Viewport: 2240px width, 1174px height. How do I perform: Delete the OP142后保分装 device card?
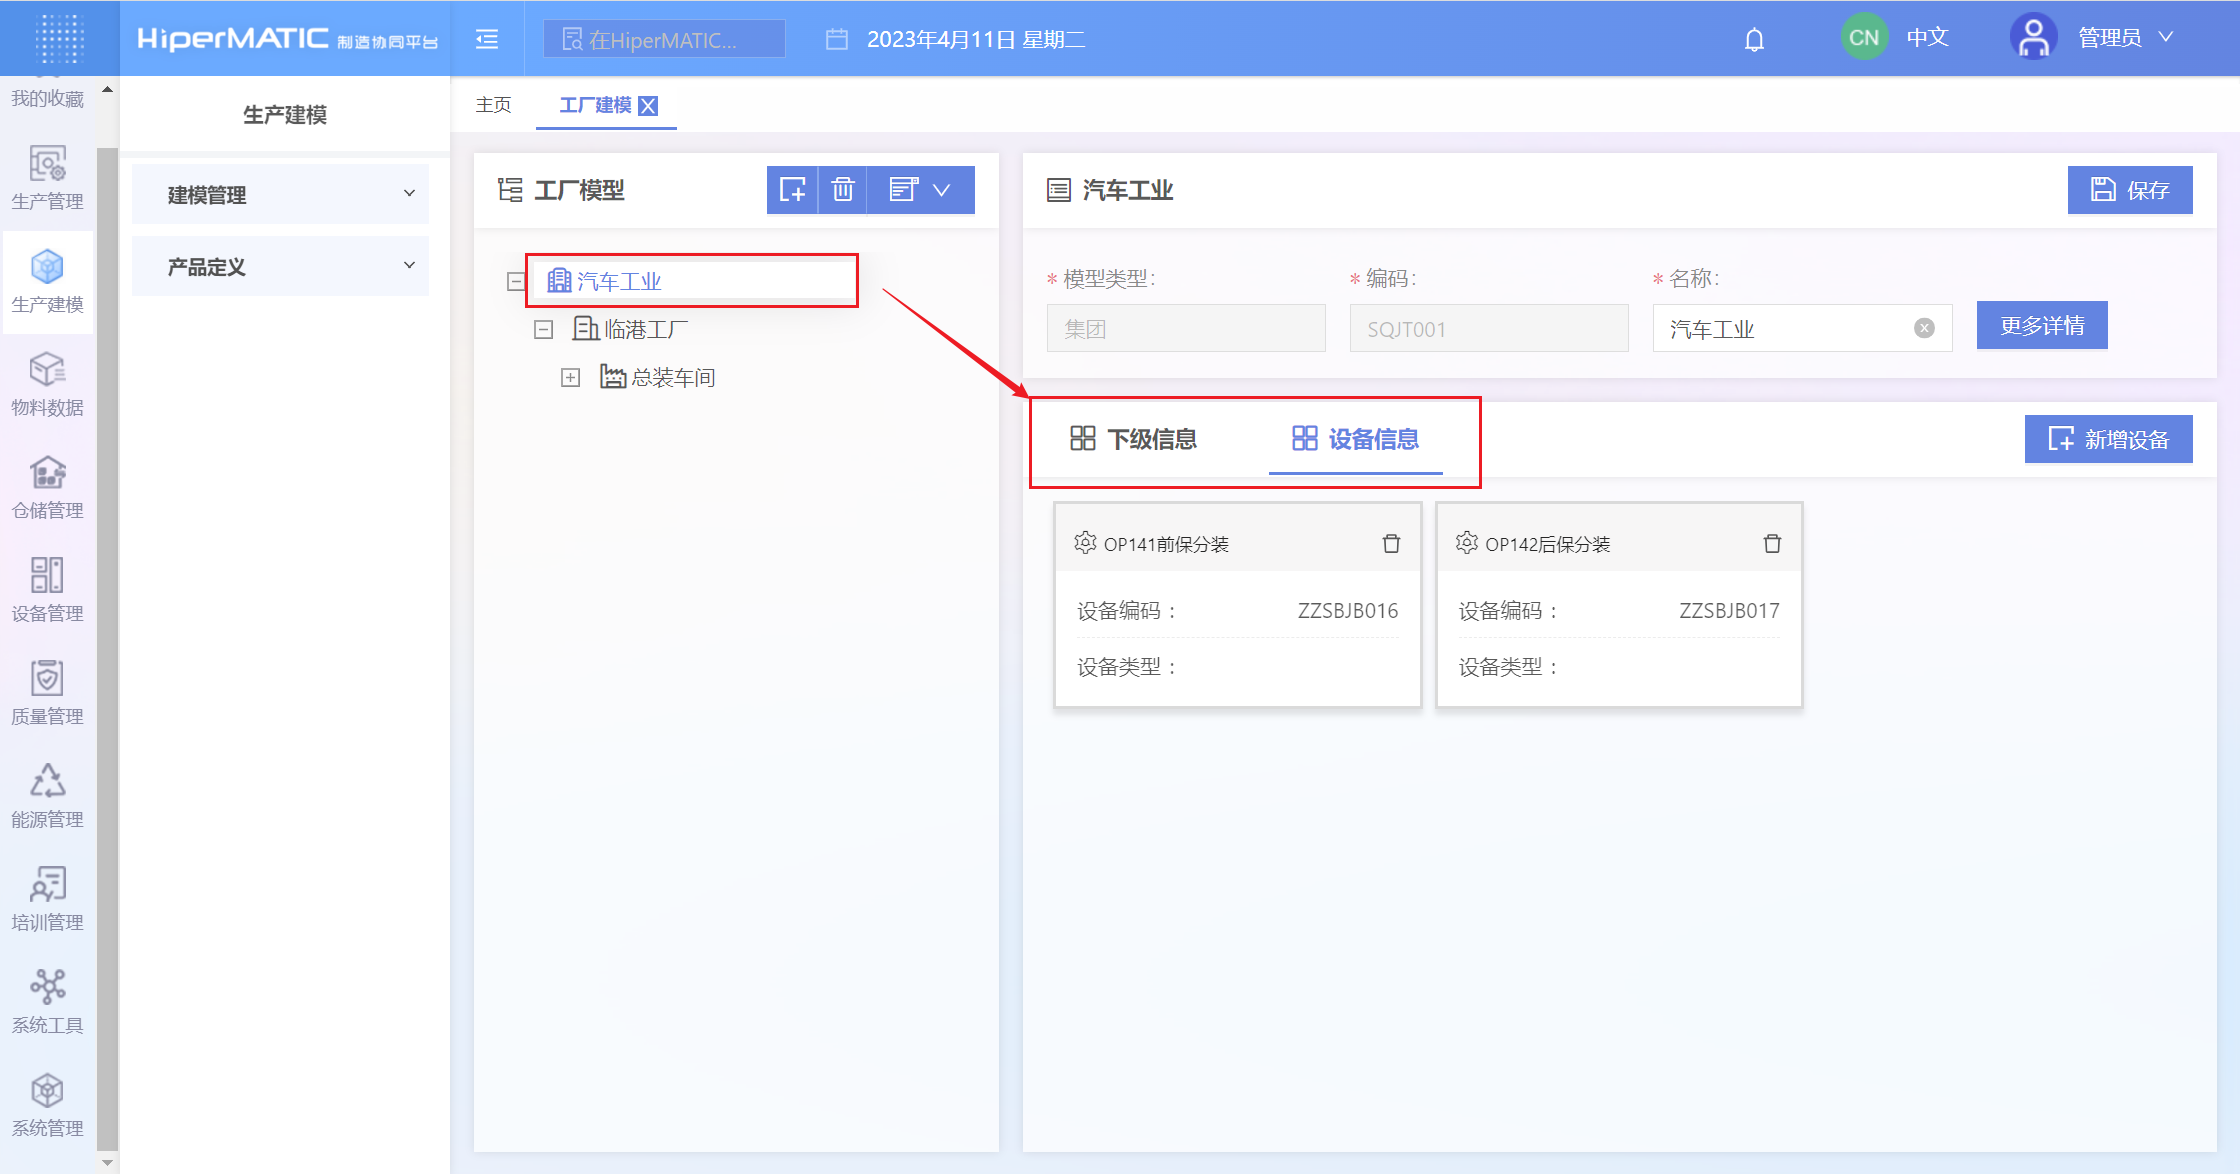click(x=1772, y=544)
